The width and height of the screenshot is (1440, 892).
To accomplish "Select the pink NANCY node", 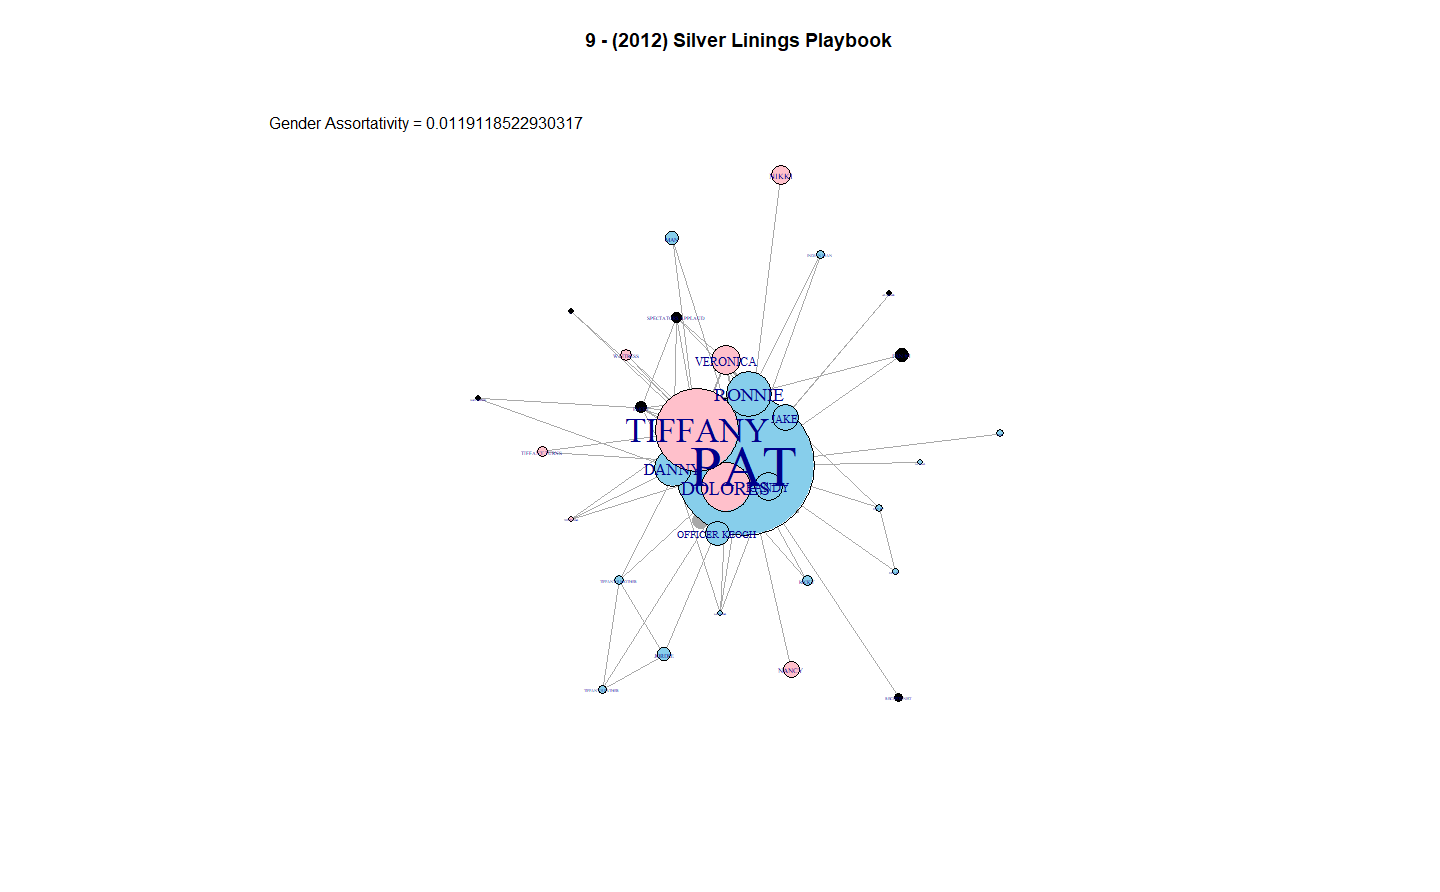I will [x=791, y=670].
